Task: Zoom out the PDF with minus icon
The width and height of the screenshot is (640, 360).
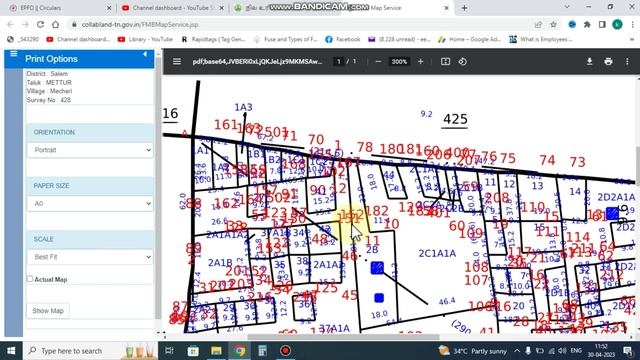Action: tap(378, 62)
